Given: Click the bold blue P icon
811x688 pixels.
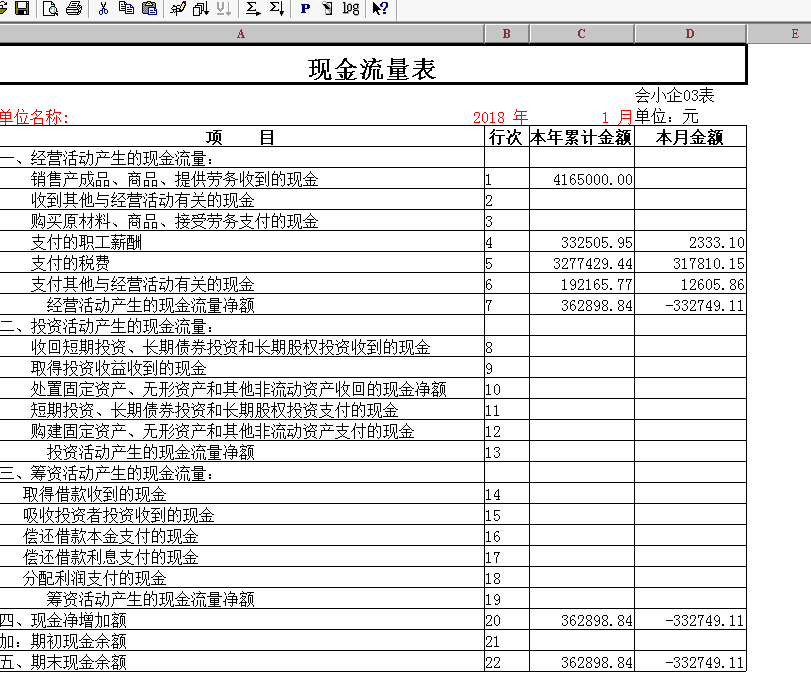Looking at the screenshot, I should [x=305, y=8].
